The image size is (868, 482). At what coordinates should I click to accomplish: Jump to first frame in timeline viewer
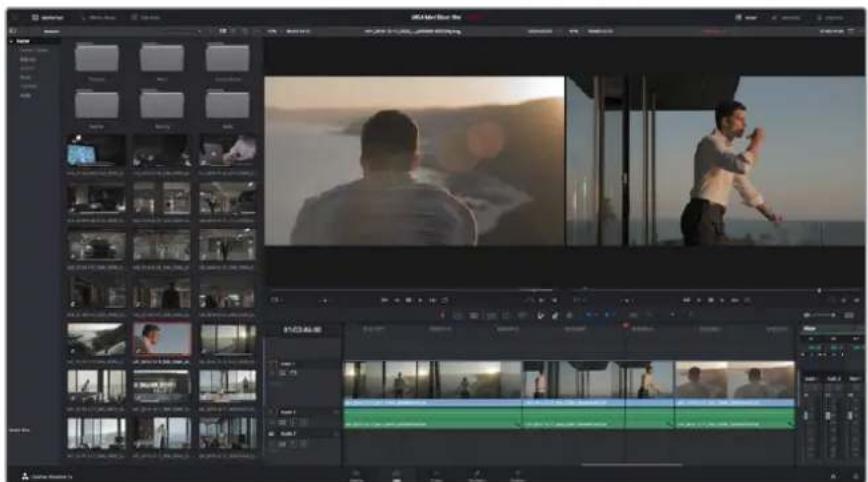click(x=686, y=300)
